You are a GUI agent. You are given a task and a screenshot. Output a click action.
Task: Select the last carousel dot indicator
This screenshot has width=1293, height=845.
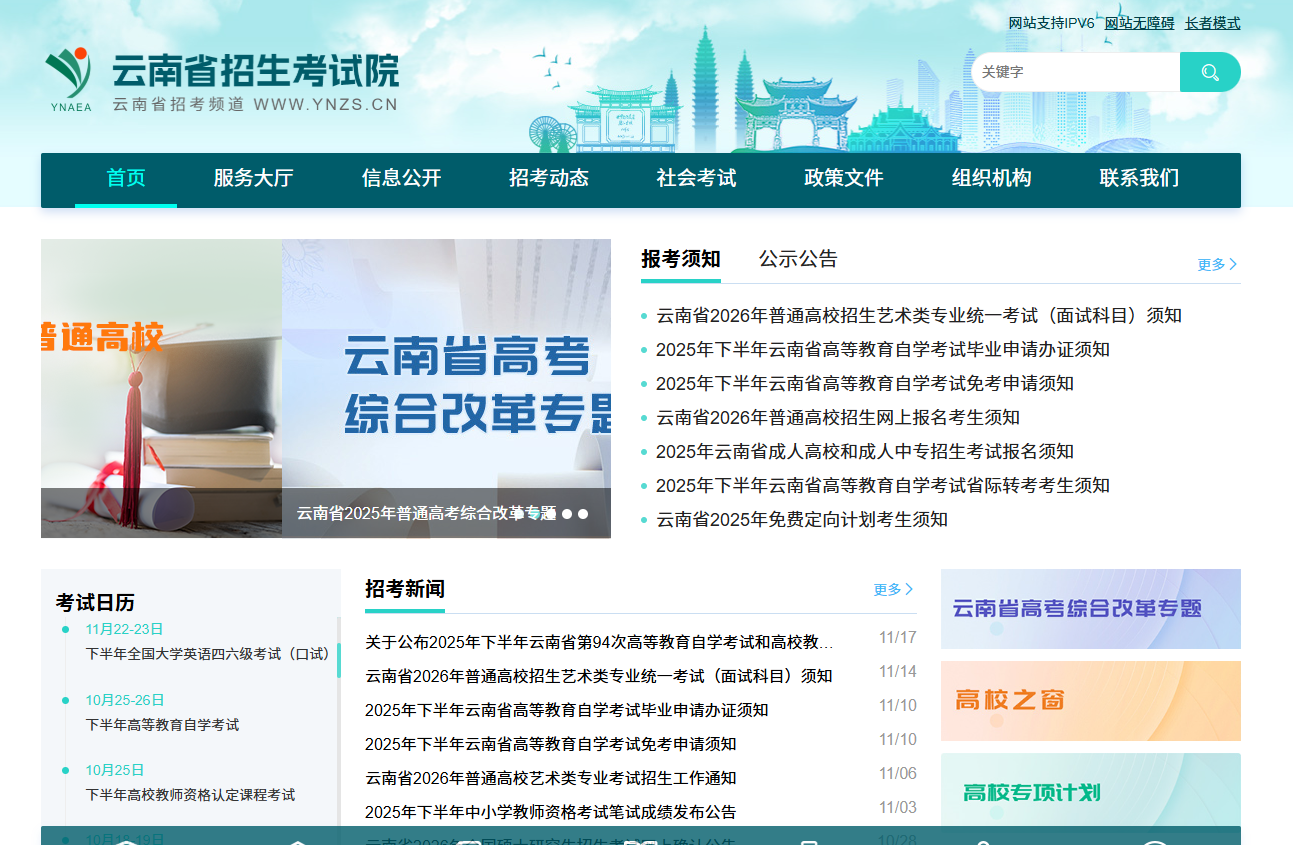coord(583,514)
